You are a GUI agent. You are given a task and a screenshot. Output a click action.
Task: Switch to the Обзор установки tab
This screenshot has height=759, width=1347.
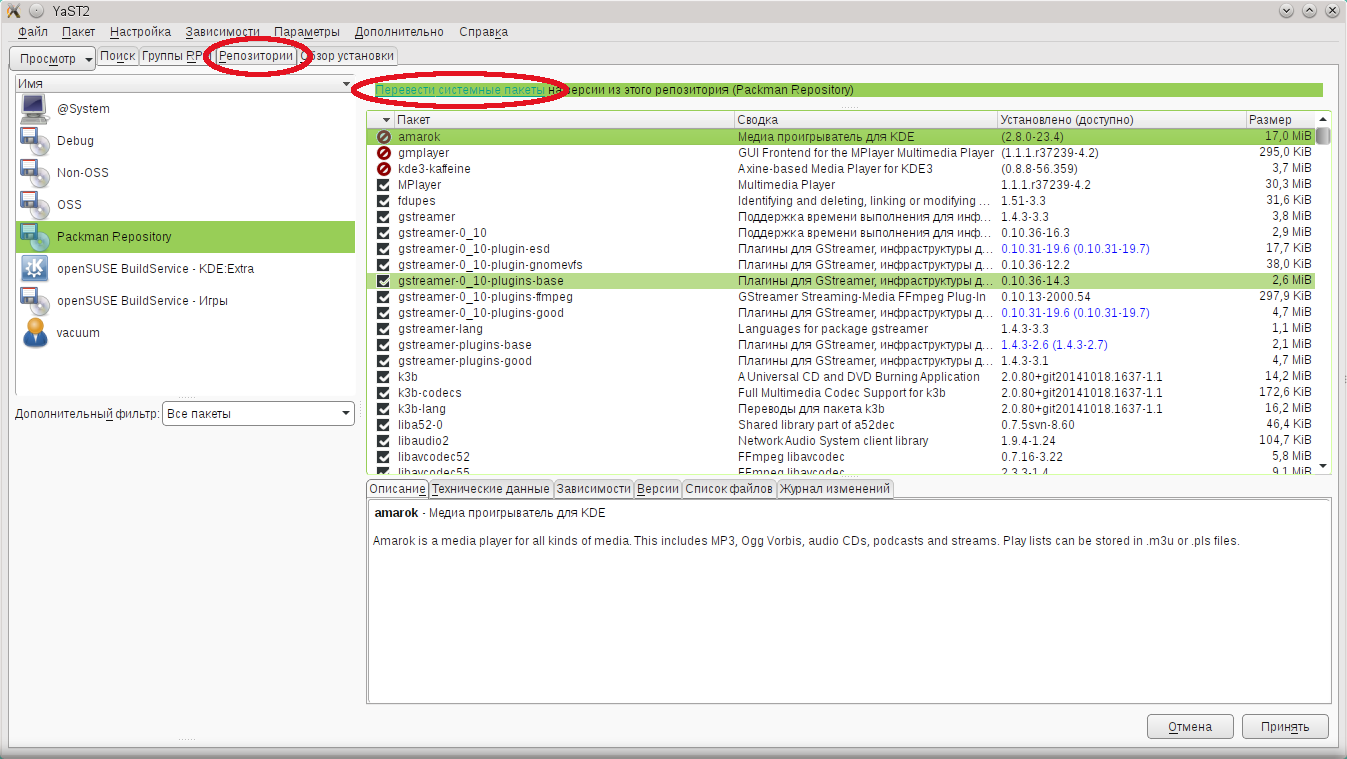[348, 56]
